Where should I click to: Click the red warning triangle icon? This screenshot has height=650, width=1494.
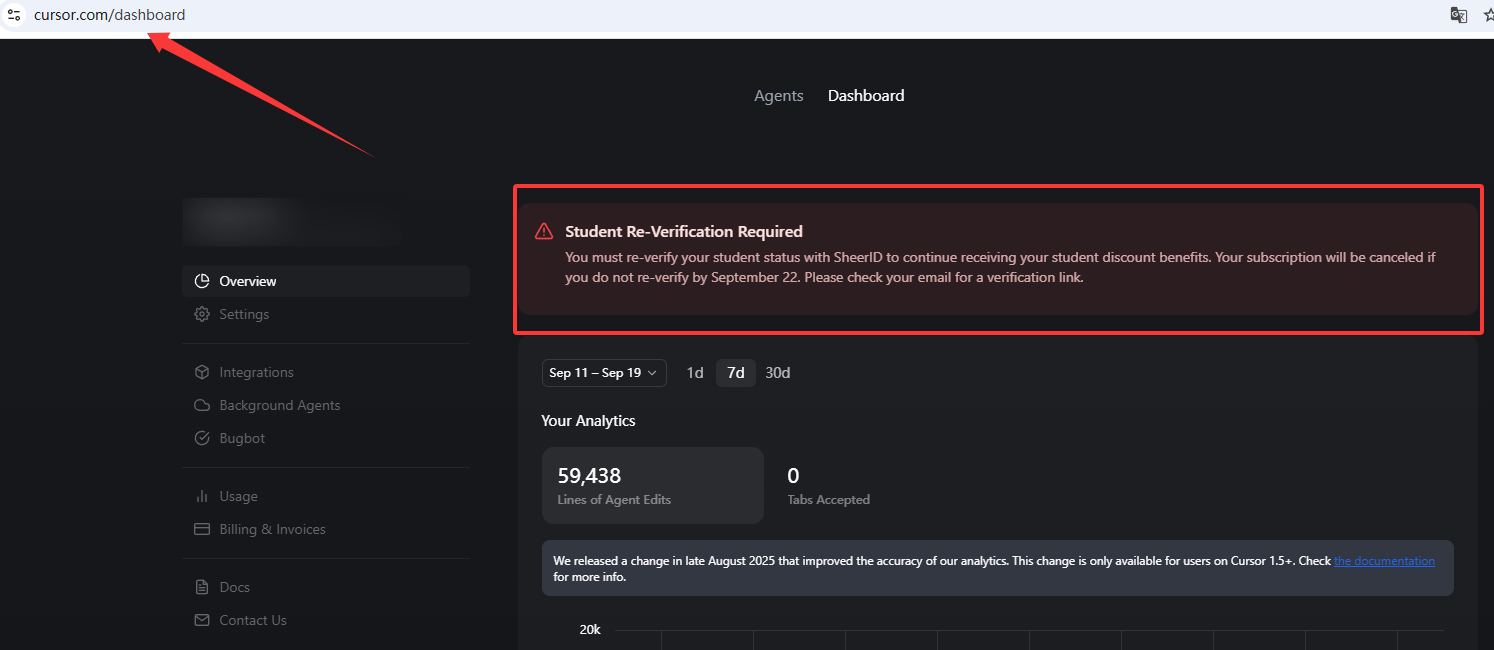pyautogui.click(x=544, y=231)
